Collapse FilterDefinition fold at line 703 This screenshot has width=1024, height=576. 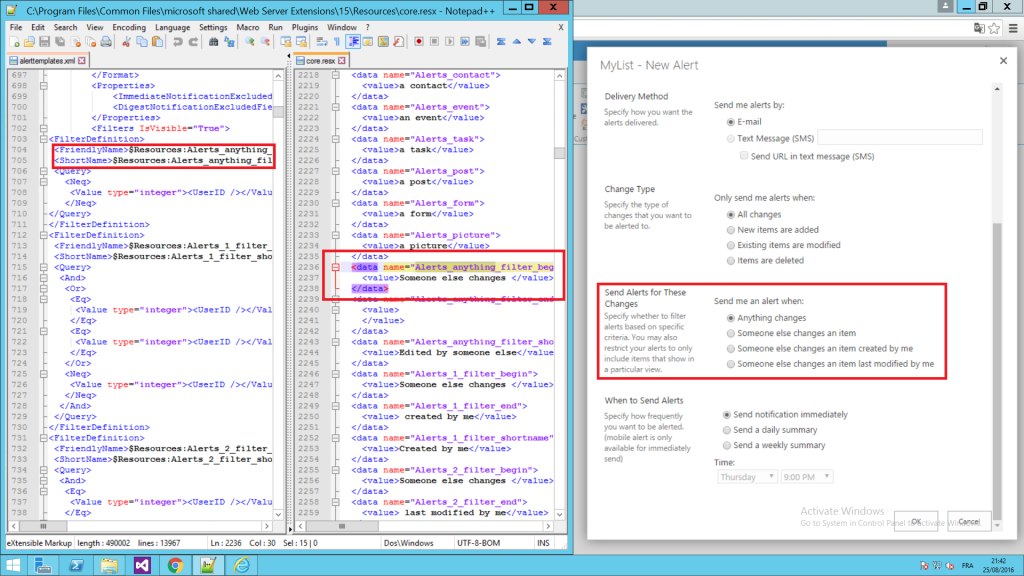tap(44, 139)
